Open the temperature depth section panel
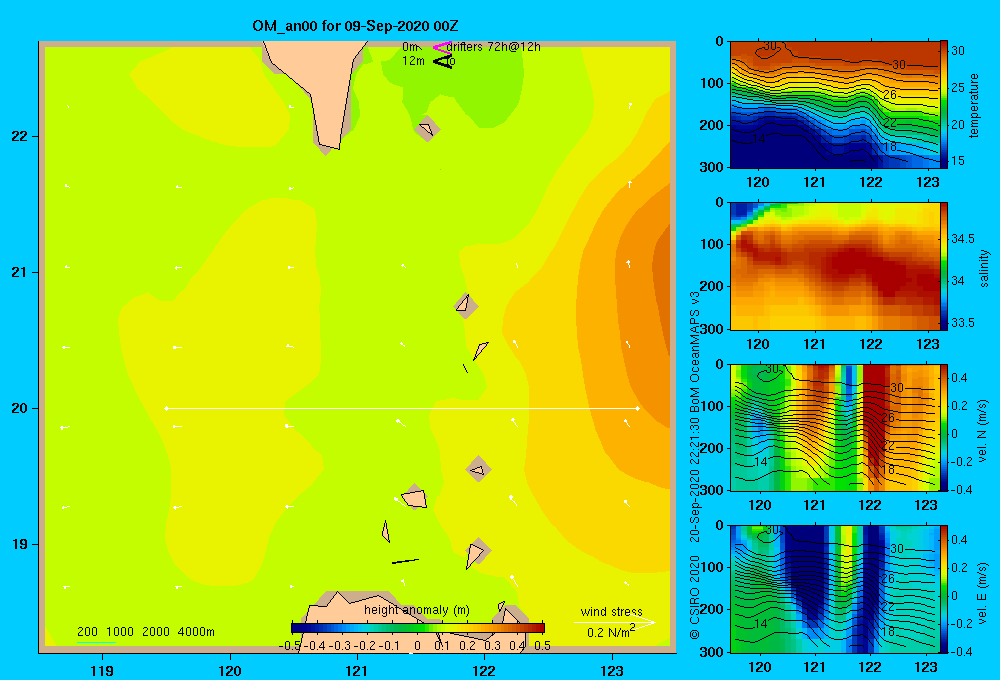Viewport: 1000px width, 680px height. click(x=835, y=105)
